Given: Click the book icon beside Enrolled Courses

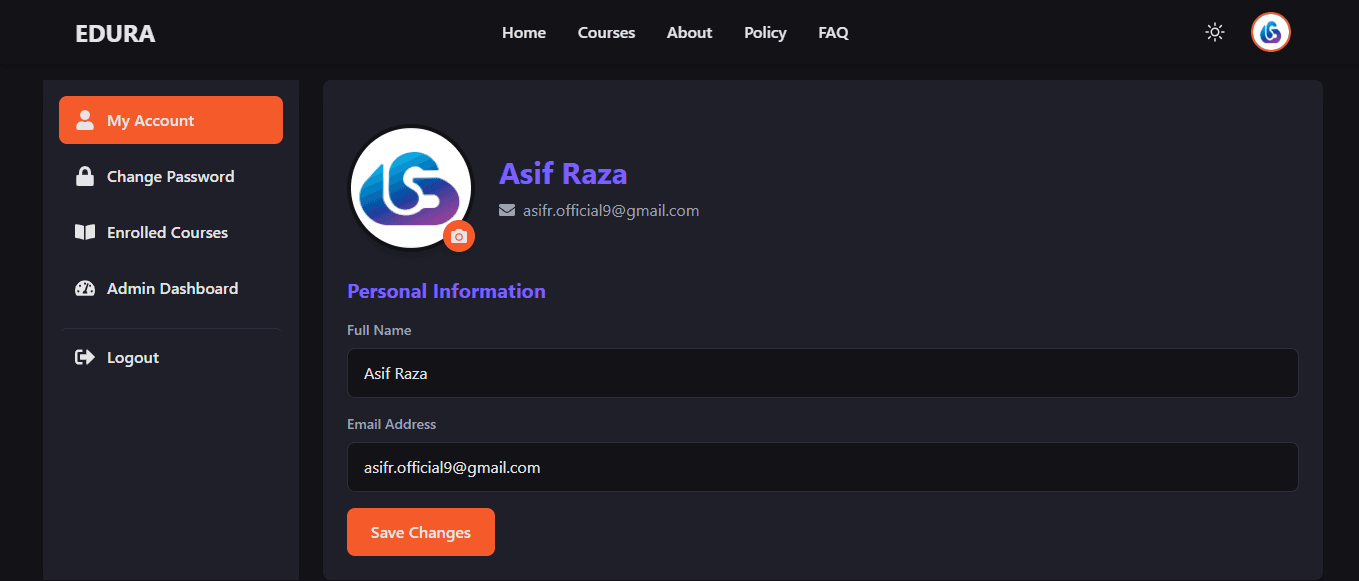Looking at the screenshot, I should point(85,232).
